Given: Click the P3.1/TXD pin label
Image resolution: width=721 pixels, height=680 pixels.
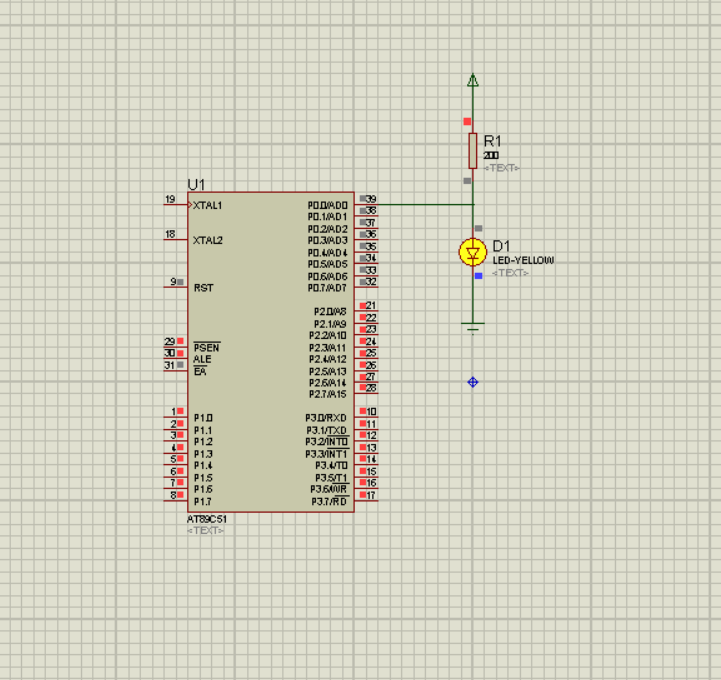Looking at the screenshot, I should tap(326, 430).
